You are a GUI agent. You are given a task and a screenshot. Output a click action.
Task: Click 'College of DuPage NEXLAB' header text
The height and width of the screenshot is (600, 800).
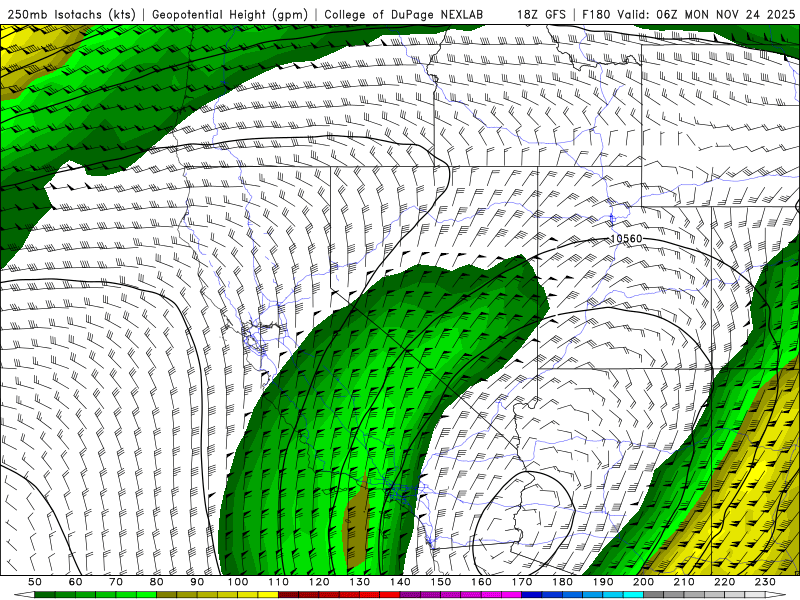403,15
